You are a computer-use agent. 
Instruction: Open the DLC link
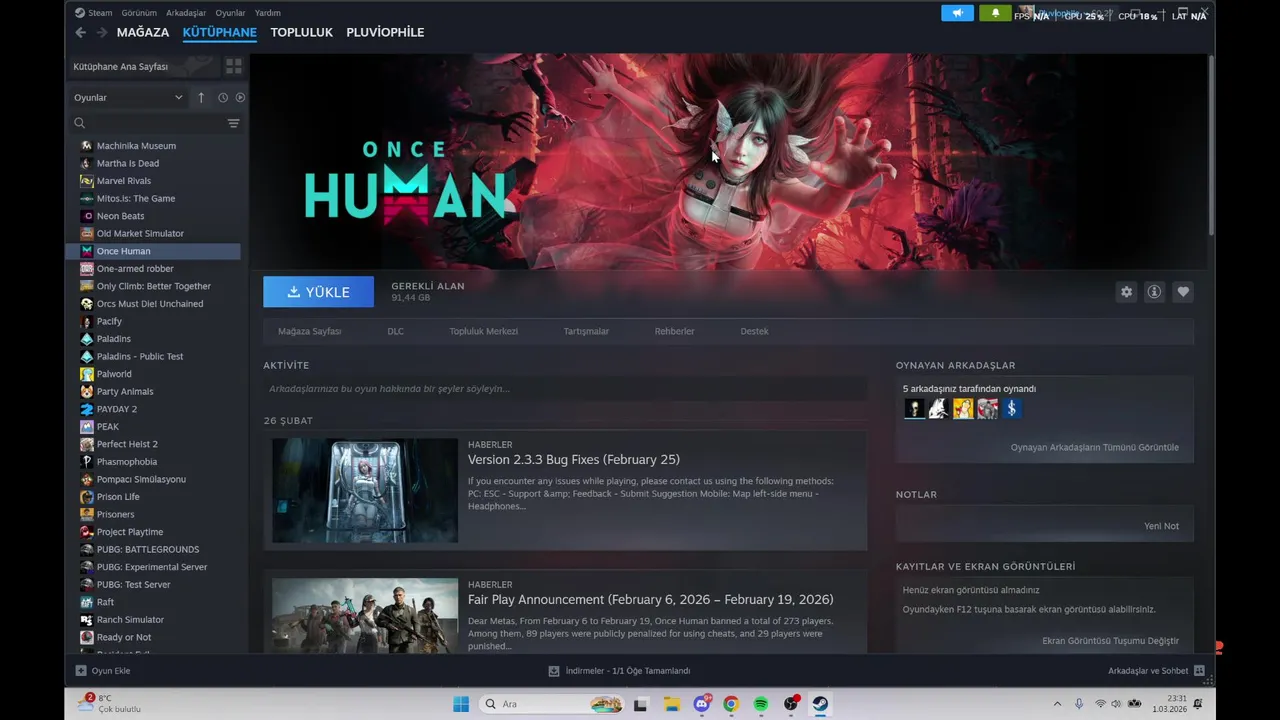pyautogui.click(x=396, y=331)
